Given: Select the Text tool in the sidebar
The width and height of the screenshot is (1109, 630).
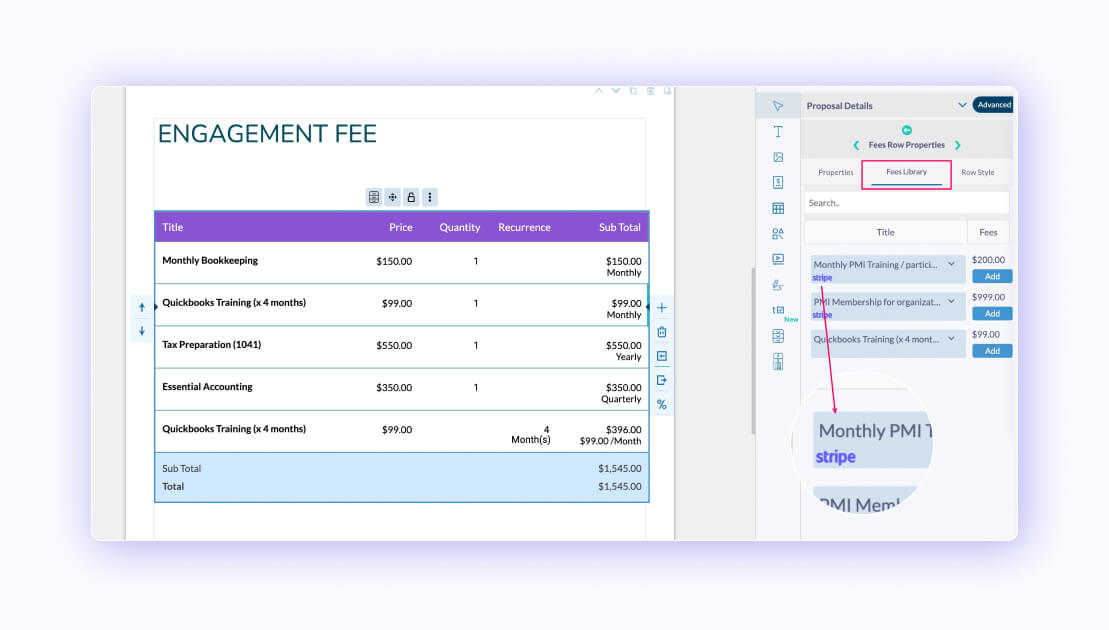Looking at the screenshot, I should coord(779,131).
